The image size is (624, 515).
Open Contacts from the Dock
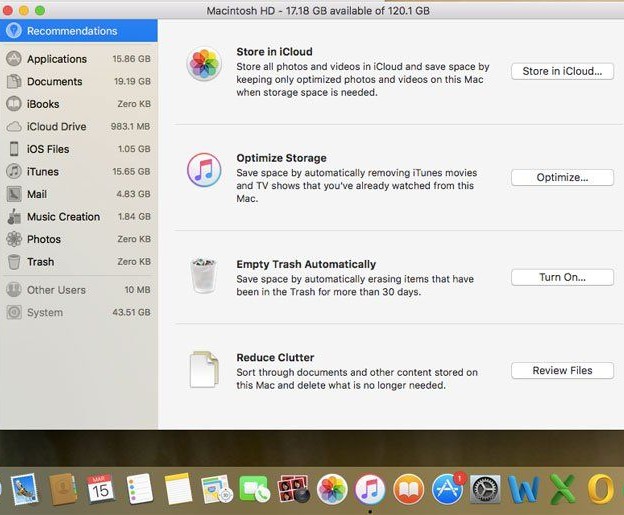tap(62, 489)
